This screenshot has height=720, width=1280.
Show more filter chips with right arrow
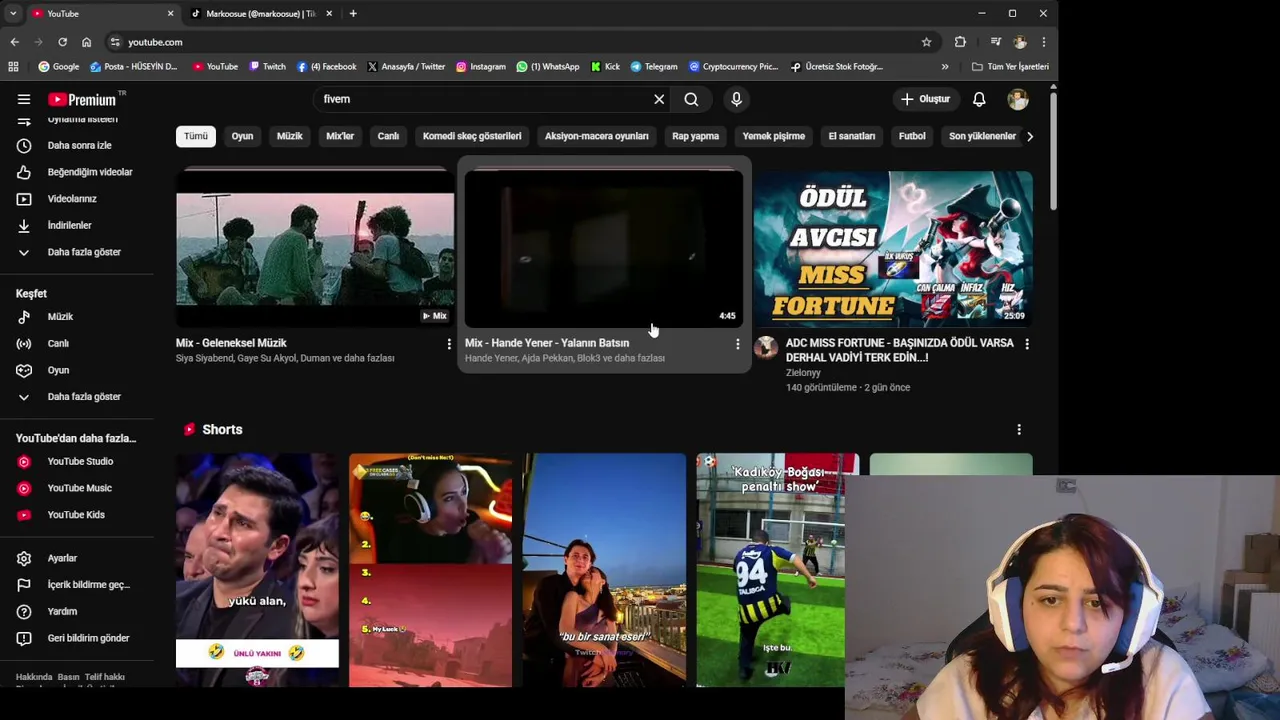pos(1030,136)
